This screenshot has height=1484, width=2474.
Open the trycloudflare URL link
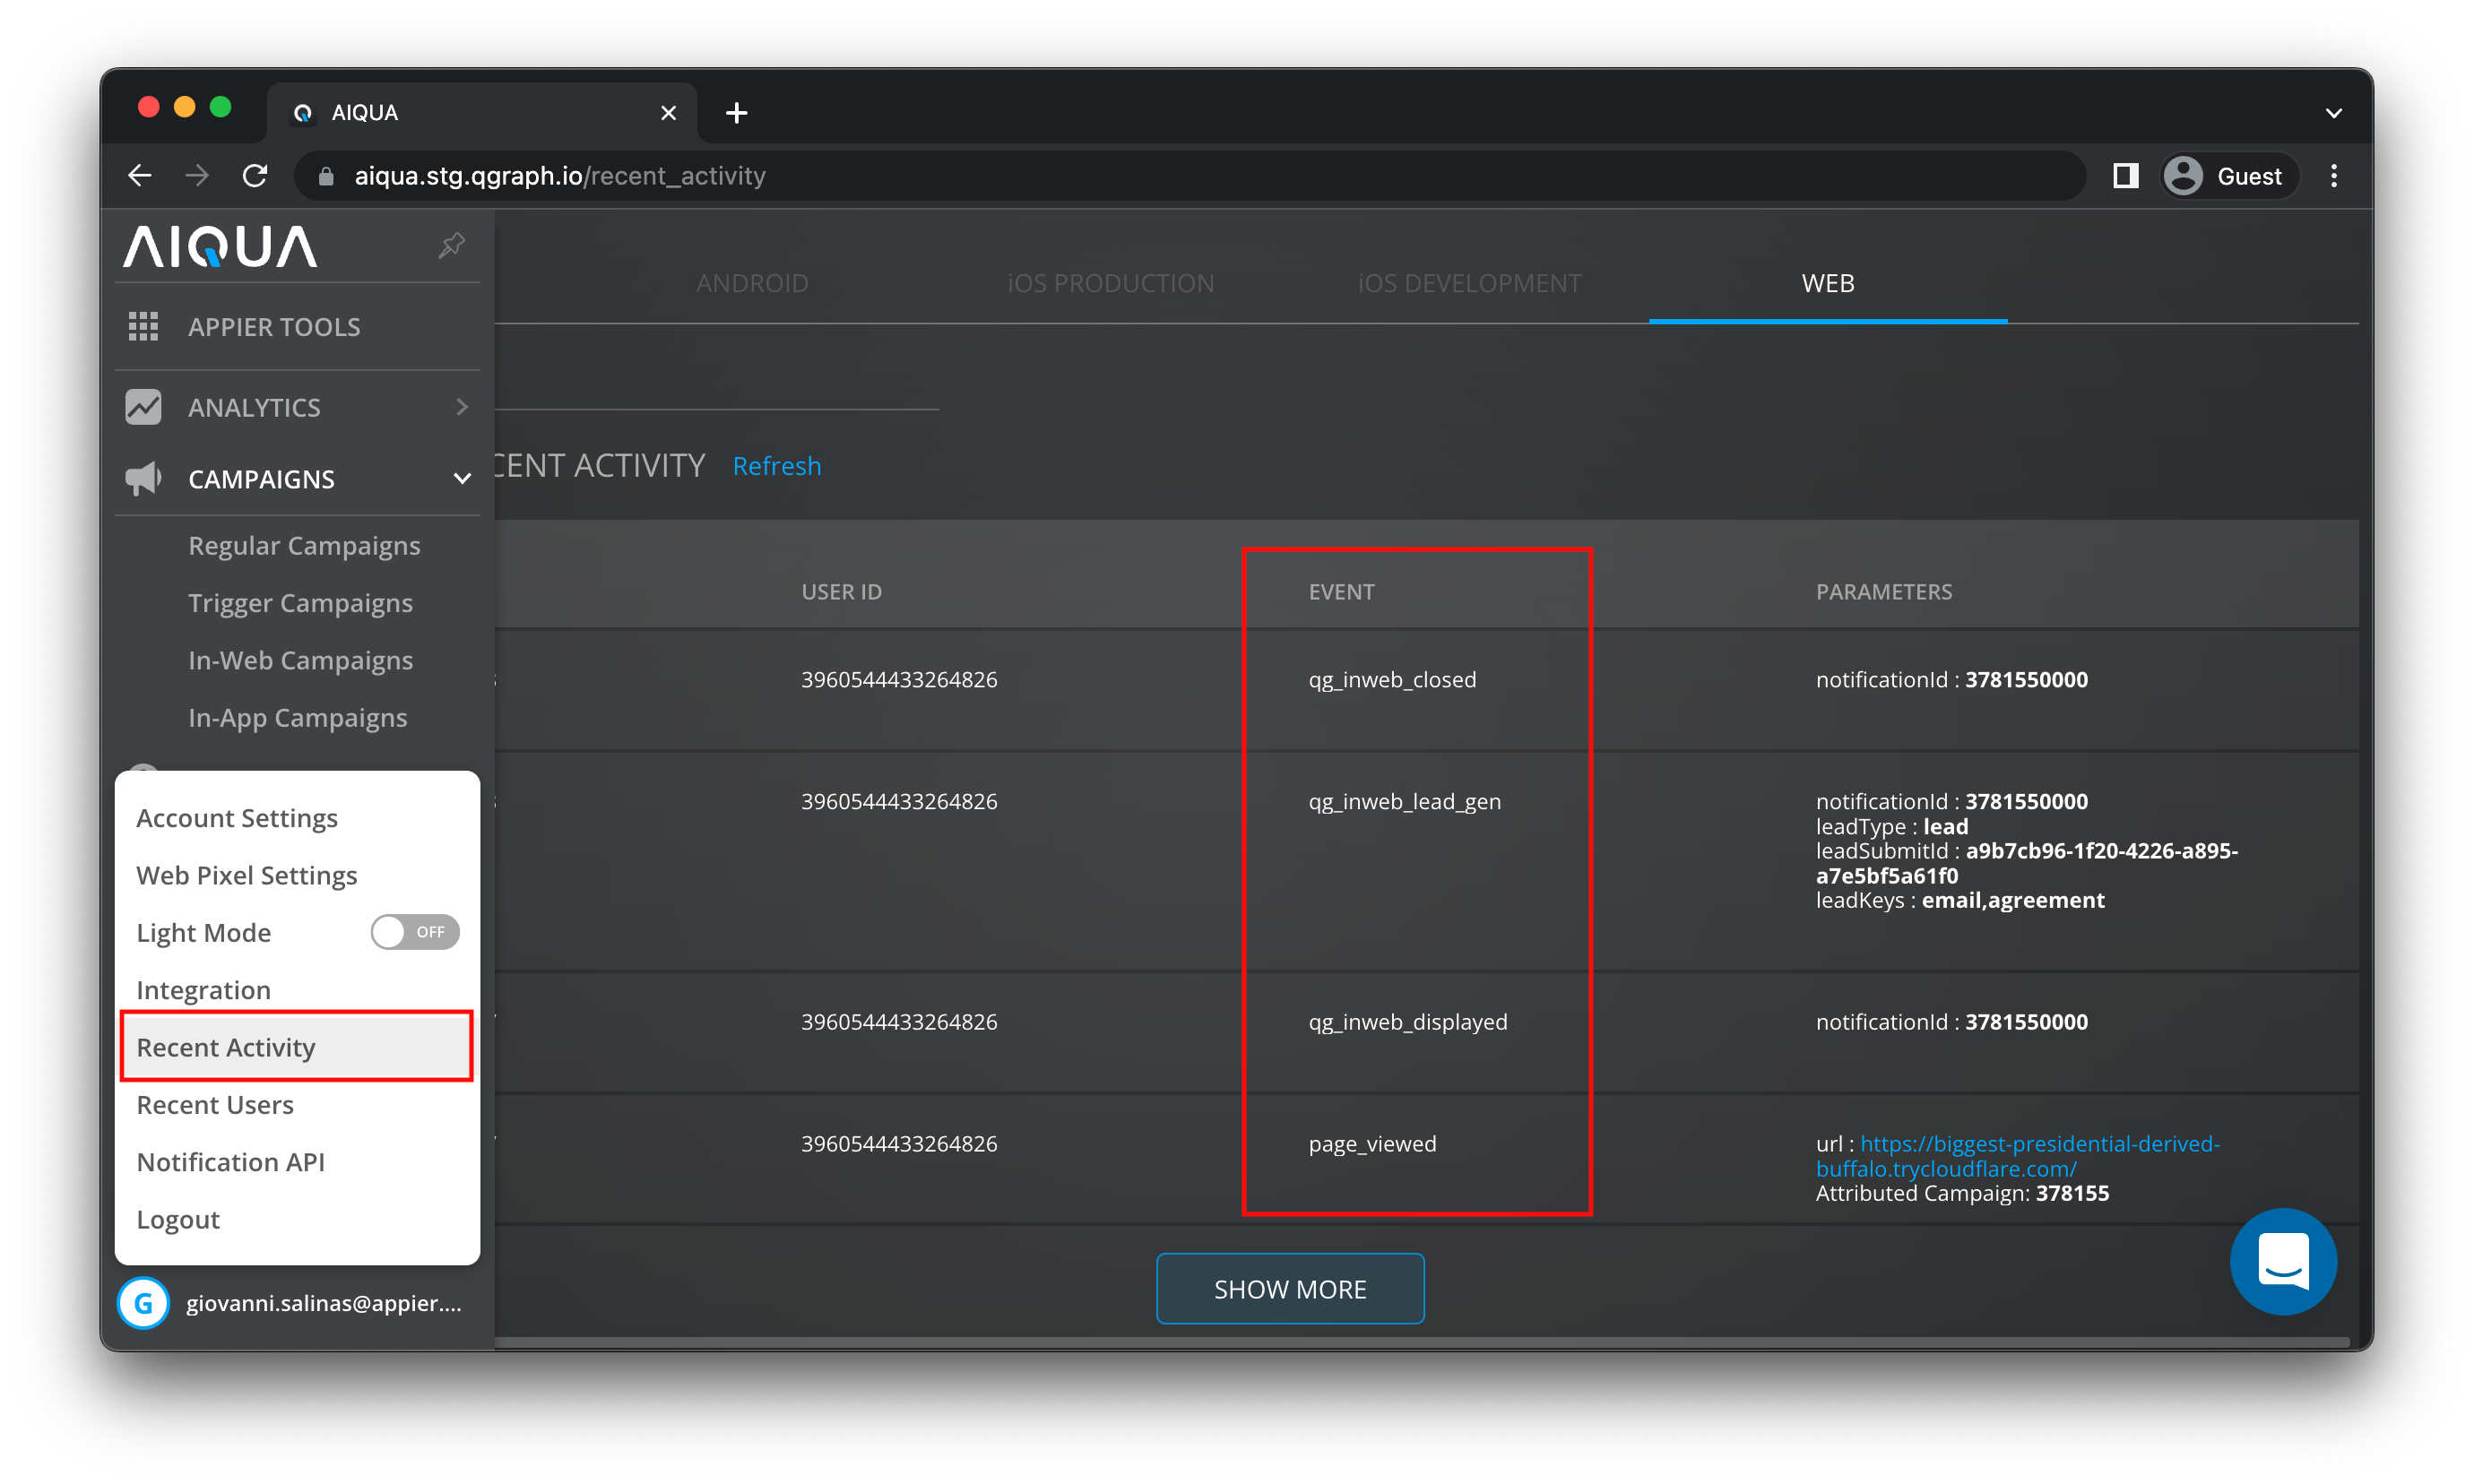pos(2017,1155)
